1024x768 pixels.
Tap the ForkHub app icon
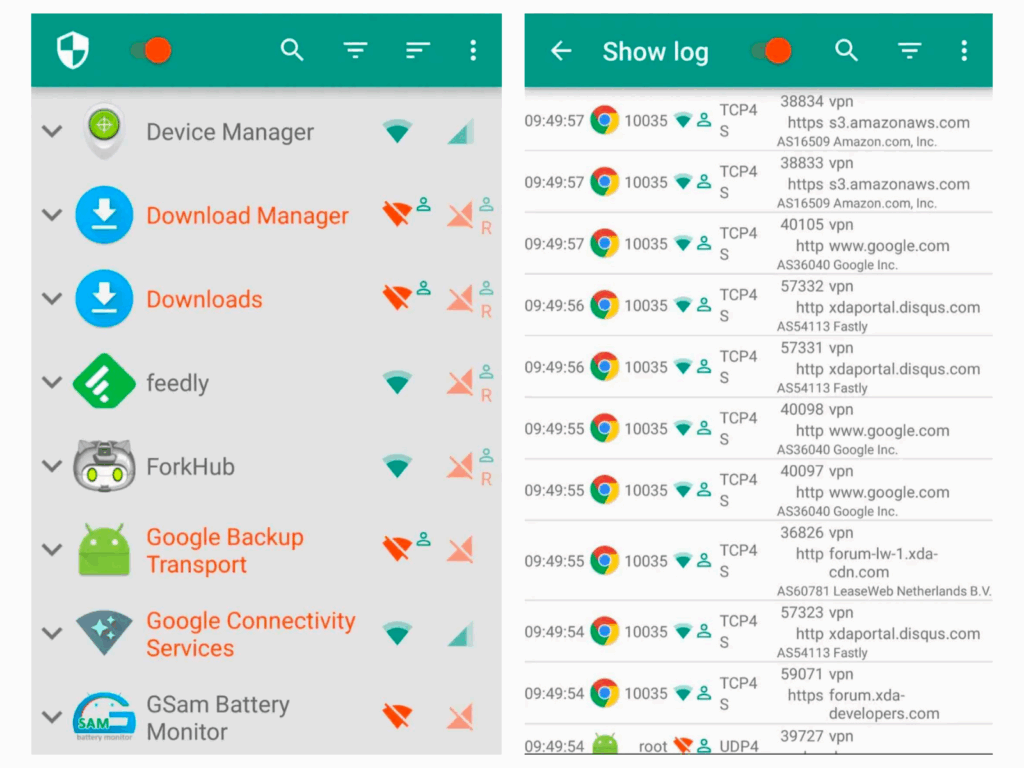pos(104,466)
